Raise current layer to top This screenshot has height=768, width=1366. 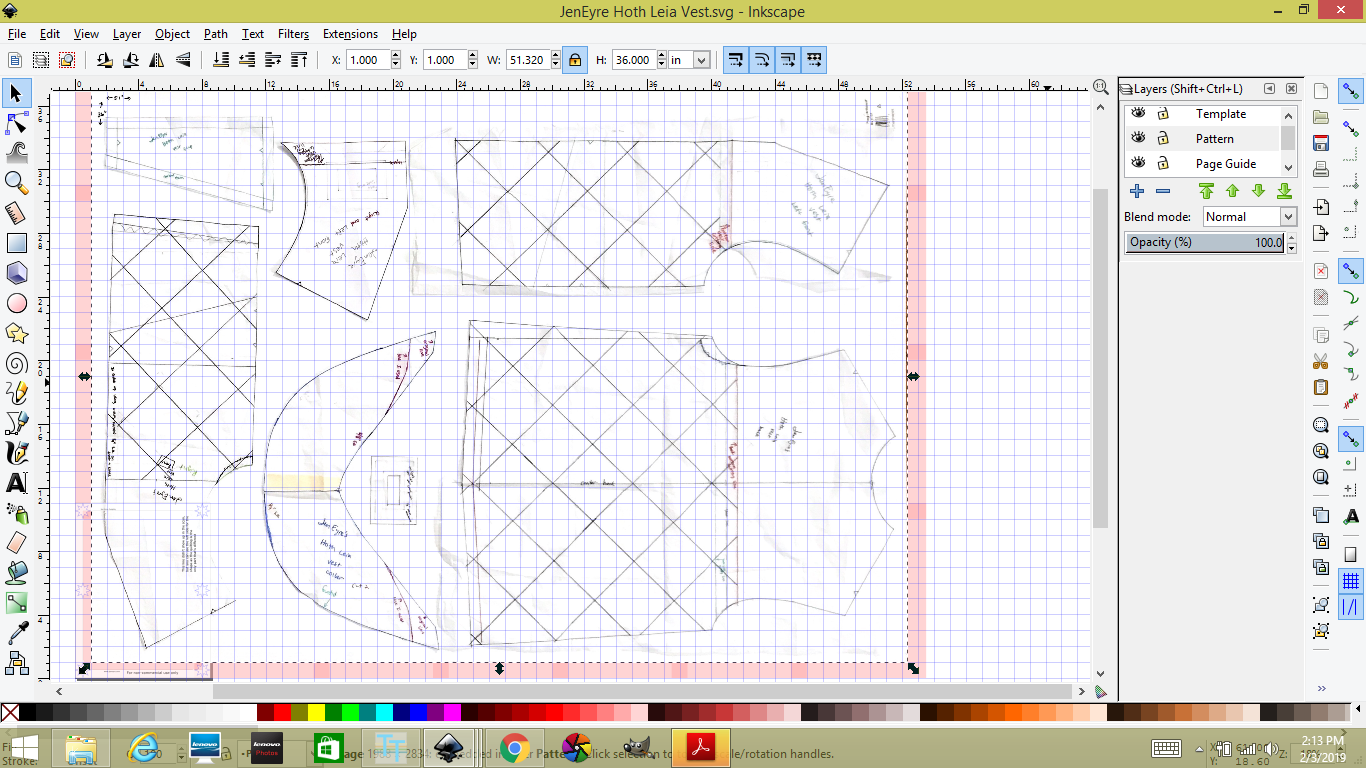click(1206, 191)
